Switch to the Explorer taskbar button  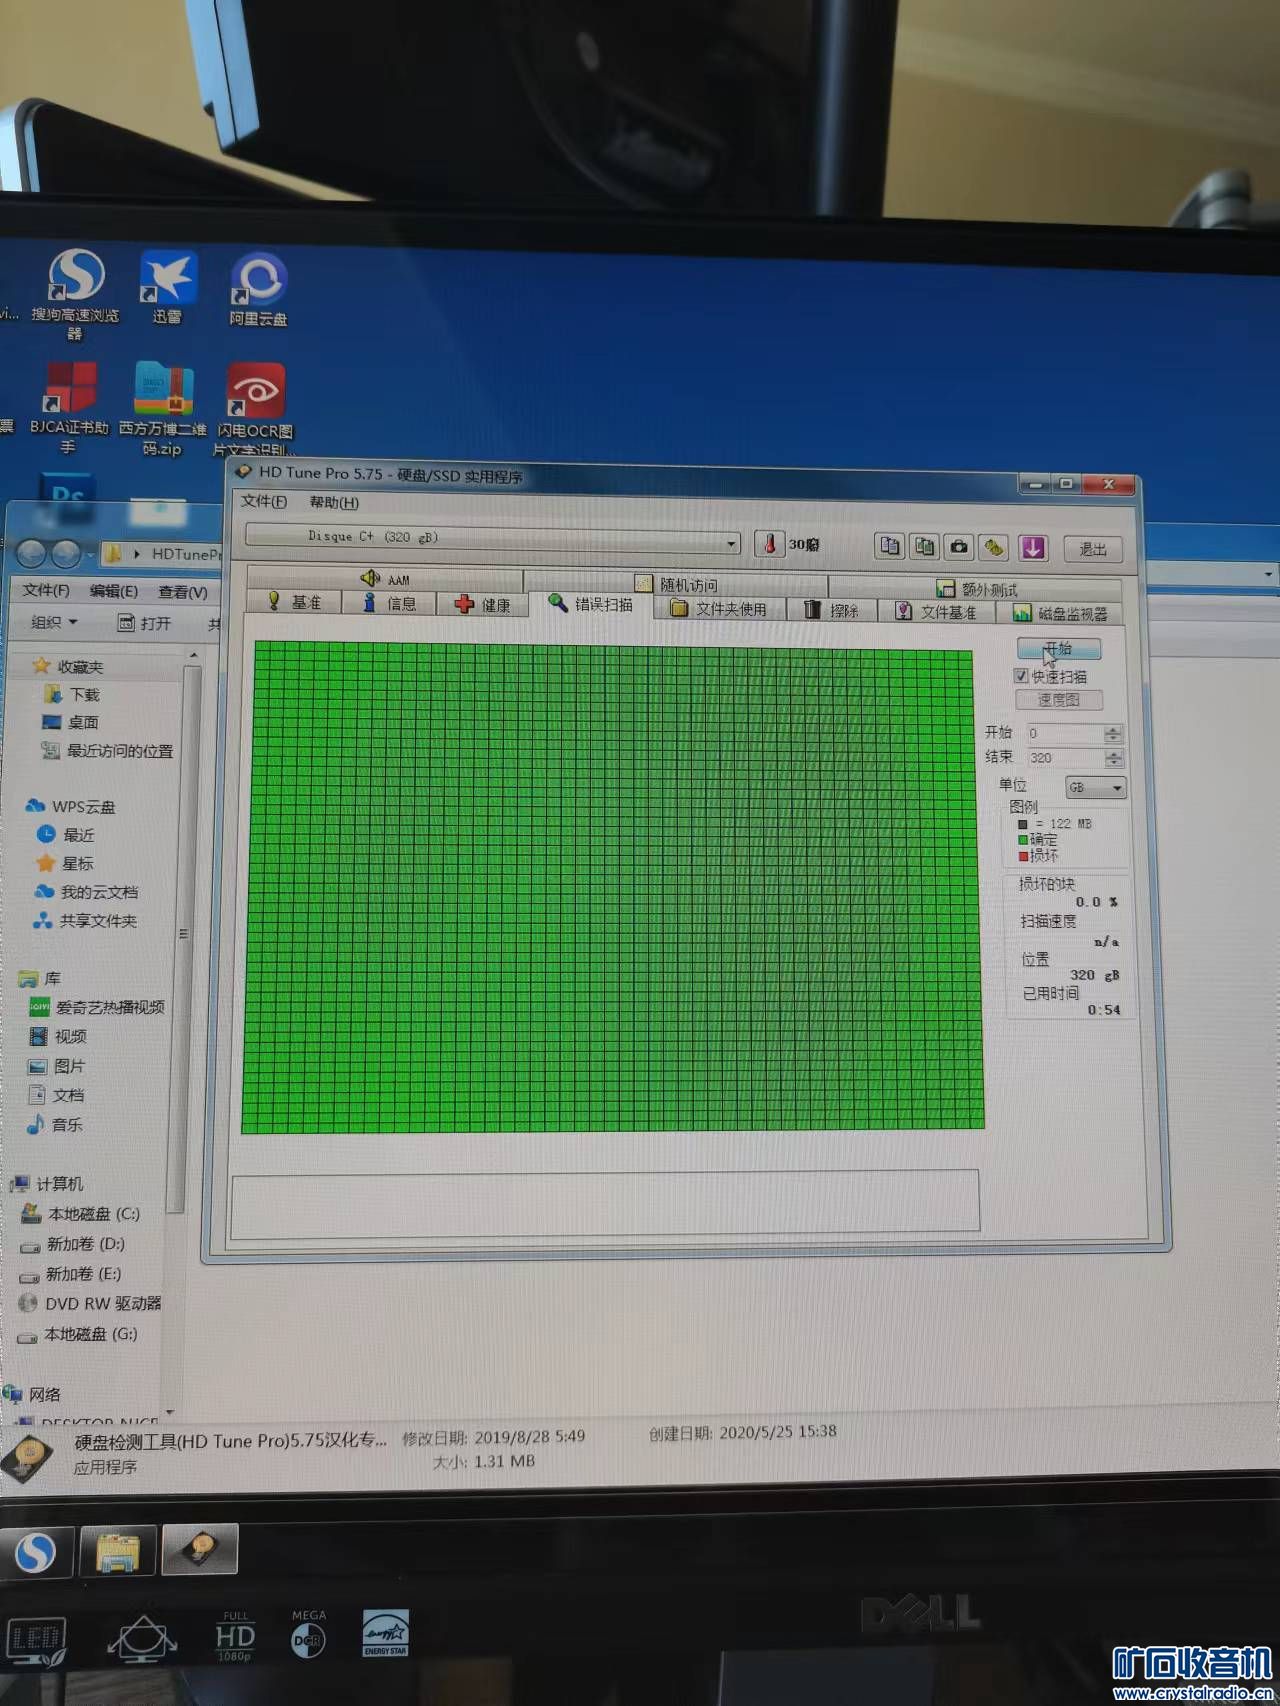coord(118,1551)
